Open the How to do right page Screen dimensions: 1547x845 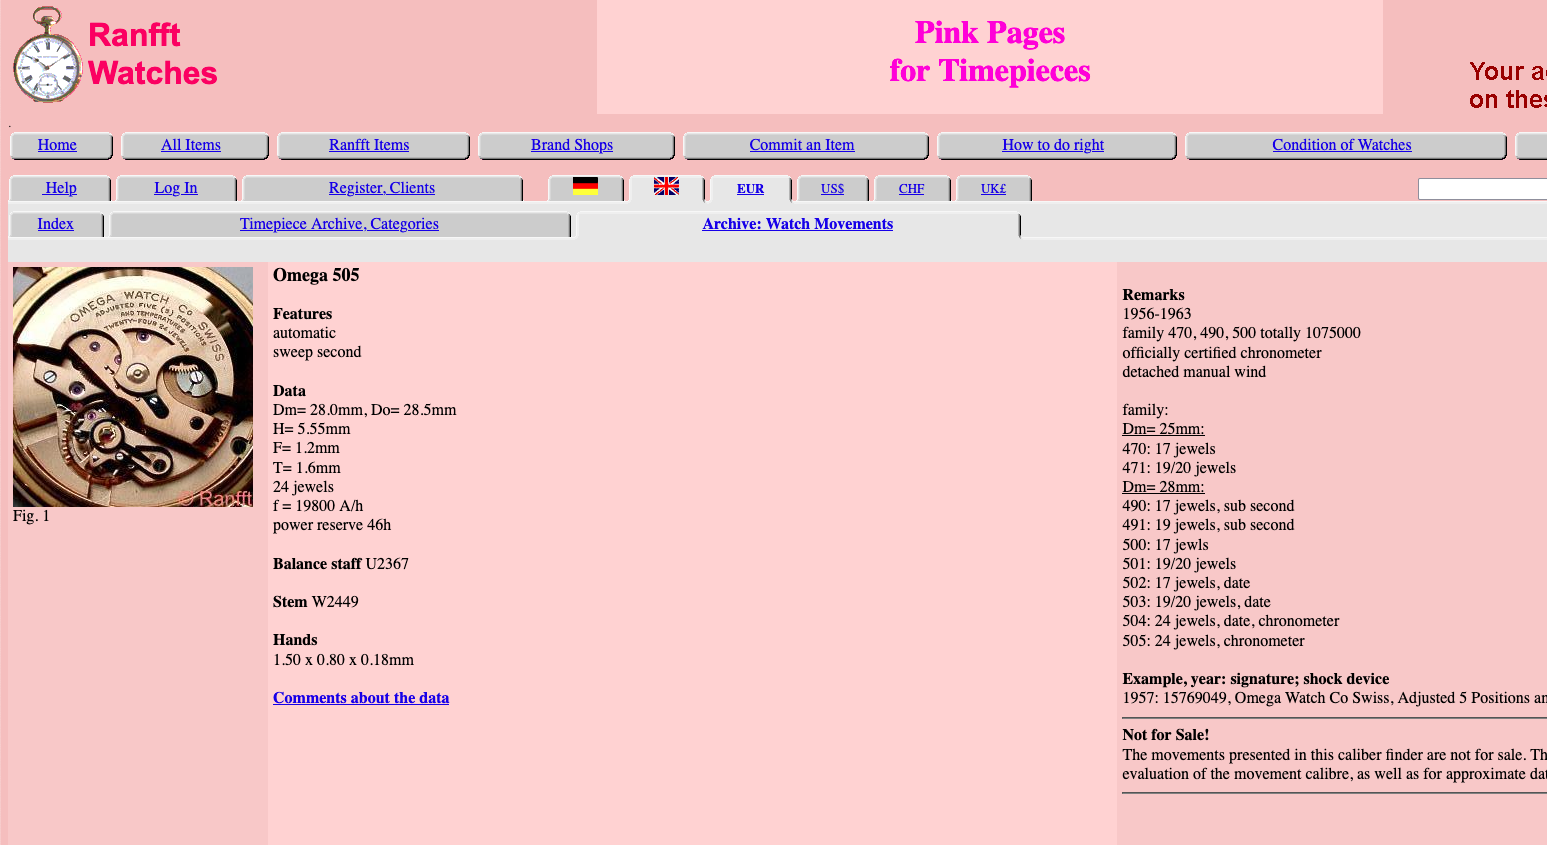tap(1053, 145)
